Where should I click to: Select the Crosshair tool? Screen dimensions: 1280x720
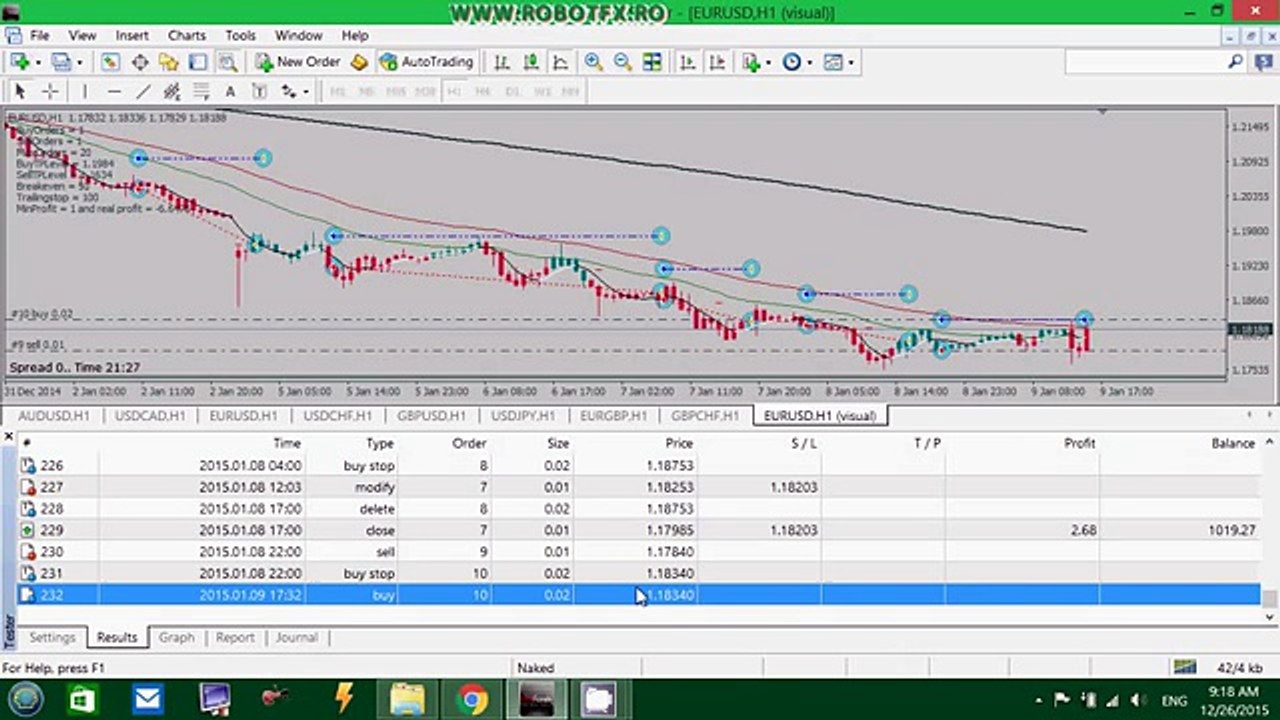49,91
